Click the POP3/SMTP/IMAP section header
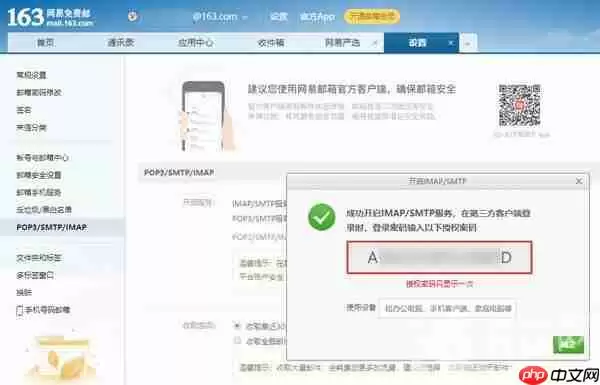The height and width of the screenshot is (385, 600). tap(179, 173)
